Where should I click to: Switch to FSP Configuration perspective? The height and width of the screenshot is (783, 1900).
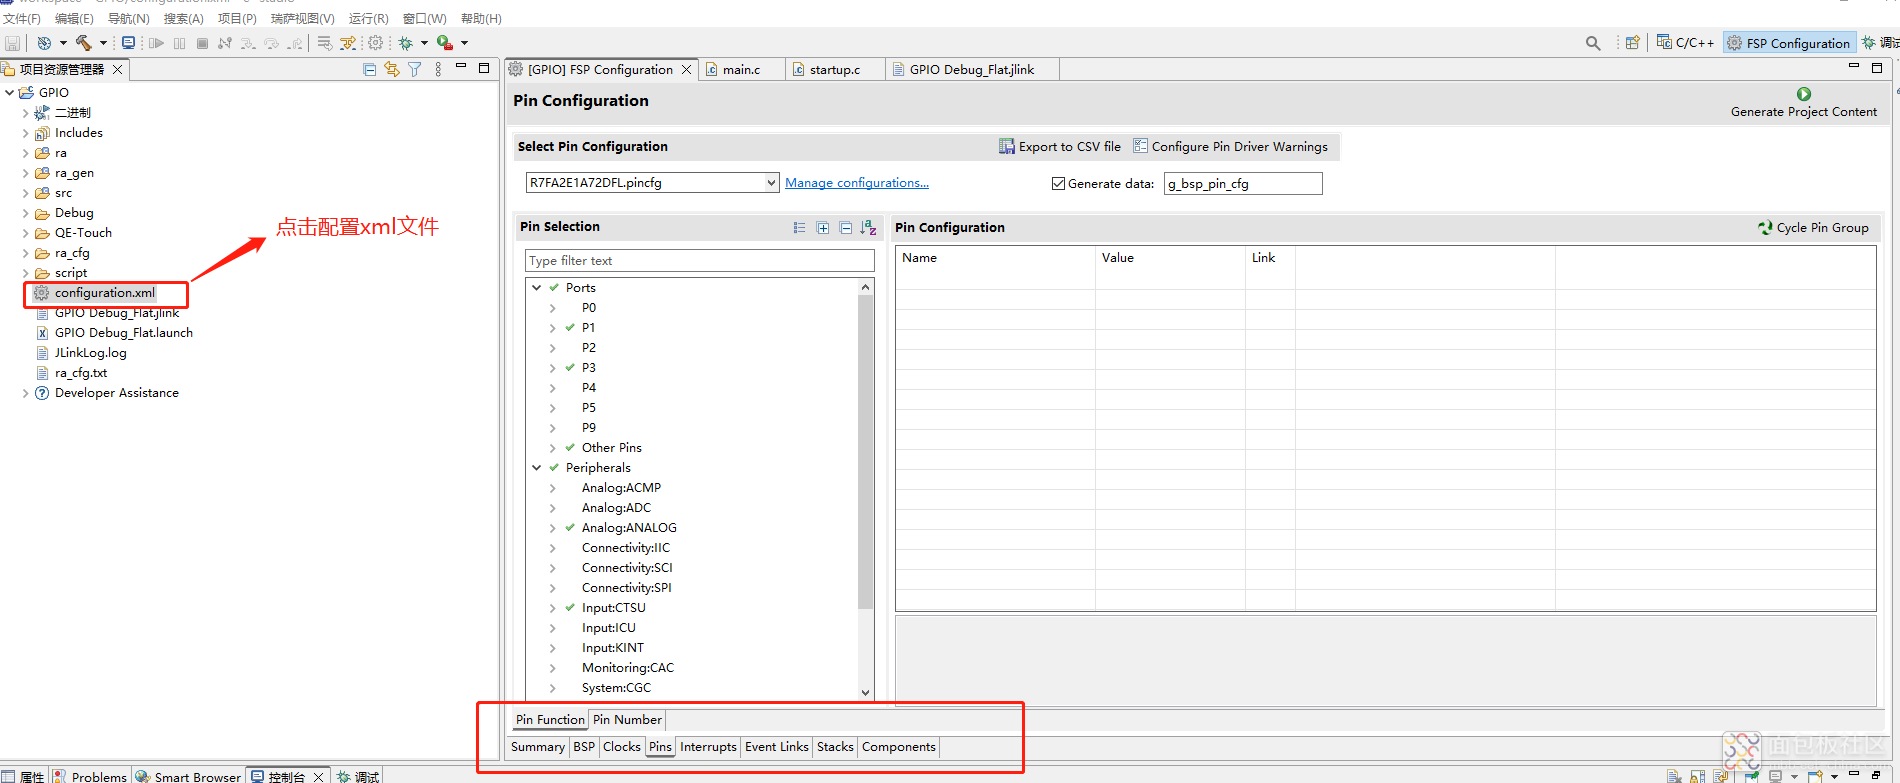pyautogui.click(x=1789, y=43)
